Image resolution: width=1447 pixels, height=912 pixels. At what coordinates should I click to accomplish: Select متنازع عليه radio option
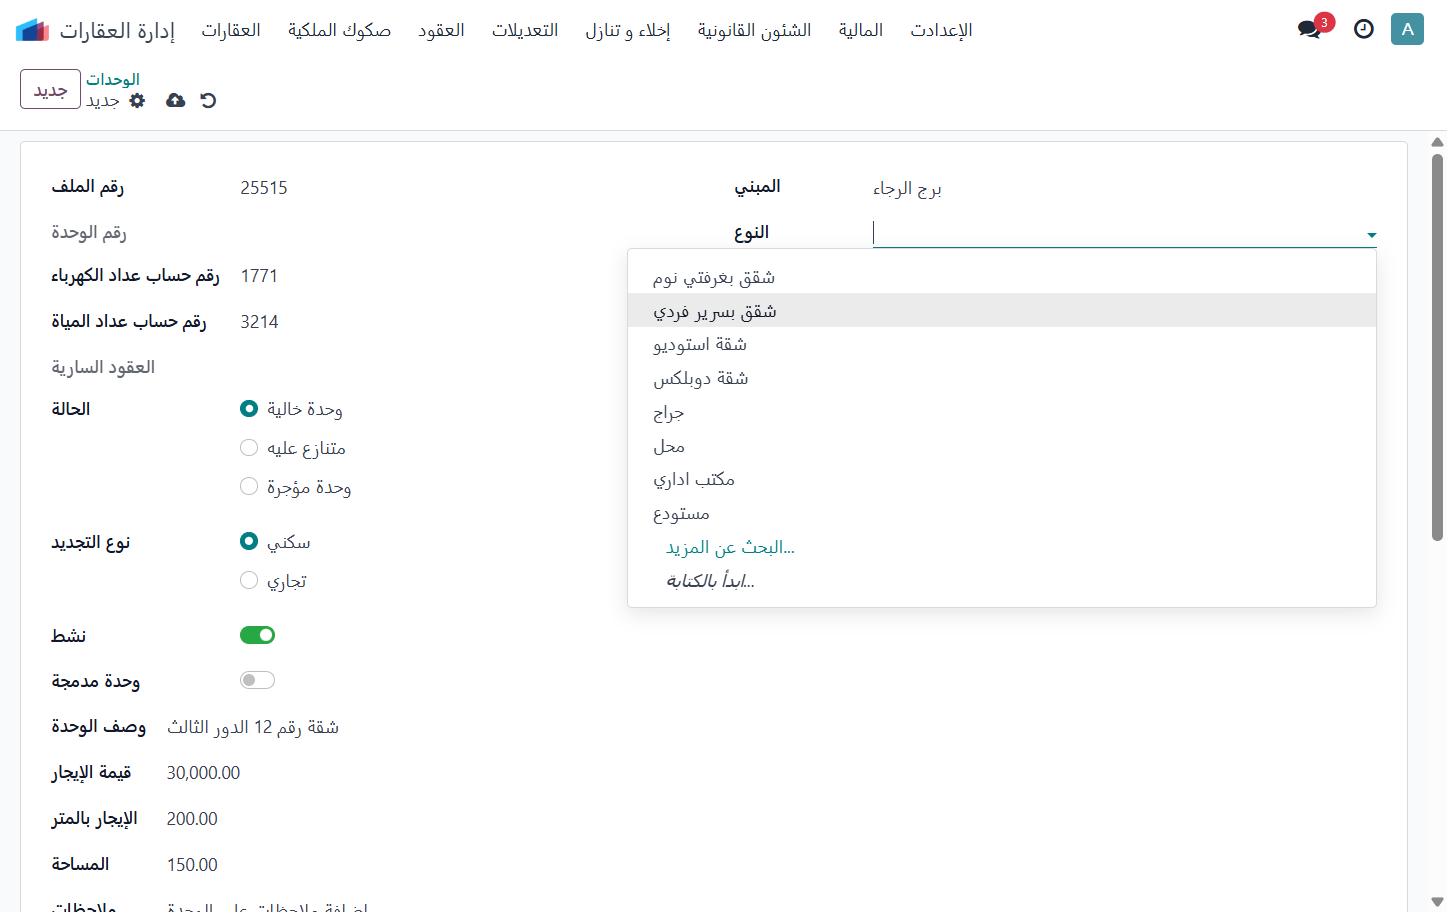click(x=249, y=448)
